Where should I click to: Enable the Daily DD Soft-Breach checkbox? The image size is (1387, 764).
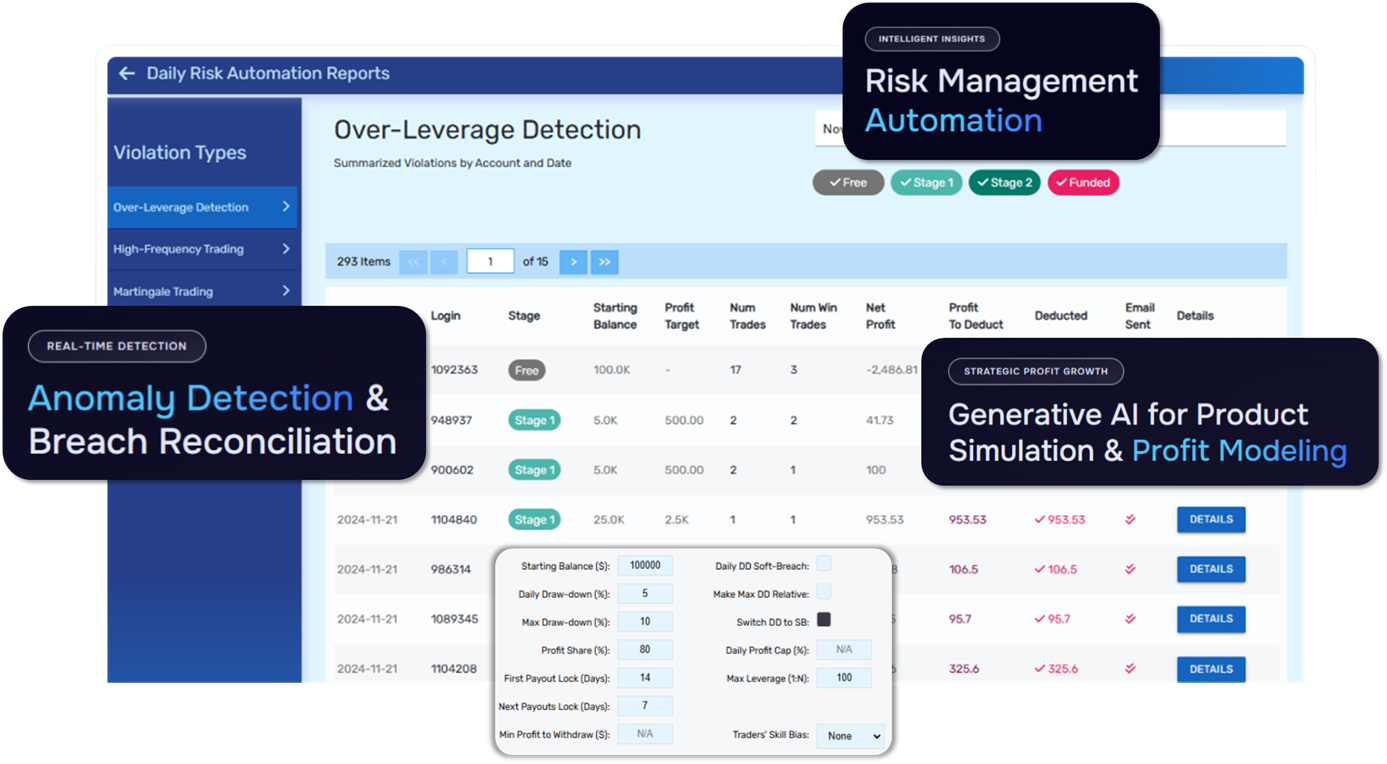824,565
